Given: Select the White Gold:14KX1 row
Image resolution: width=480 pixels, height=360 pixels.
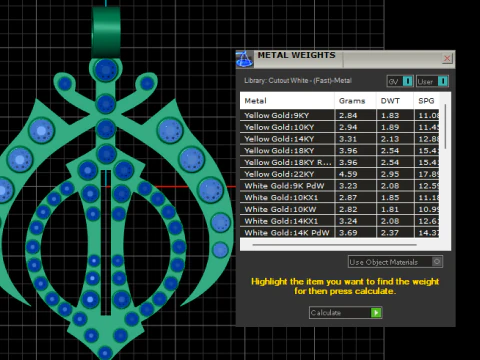Looking at the screenshot, I should click(x=339, y=221).
